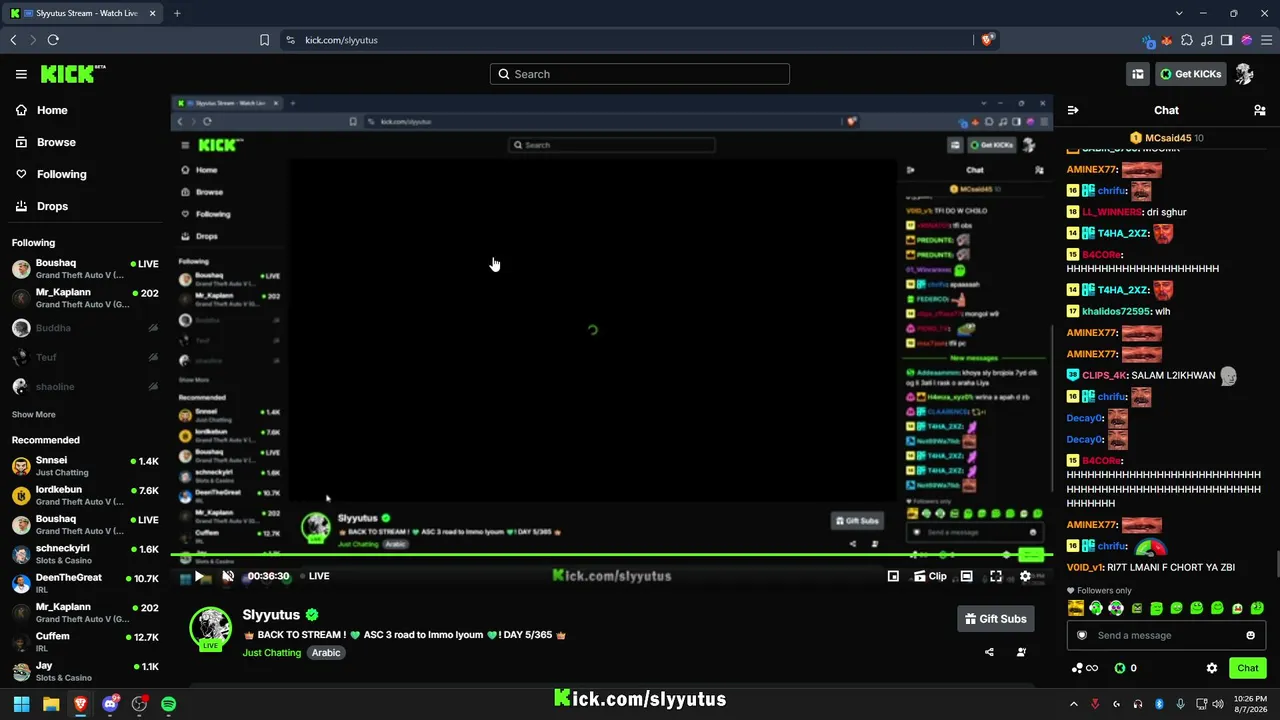
Task: Open chat users list icon
Action: tap(1260, 110)
